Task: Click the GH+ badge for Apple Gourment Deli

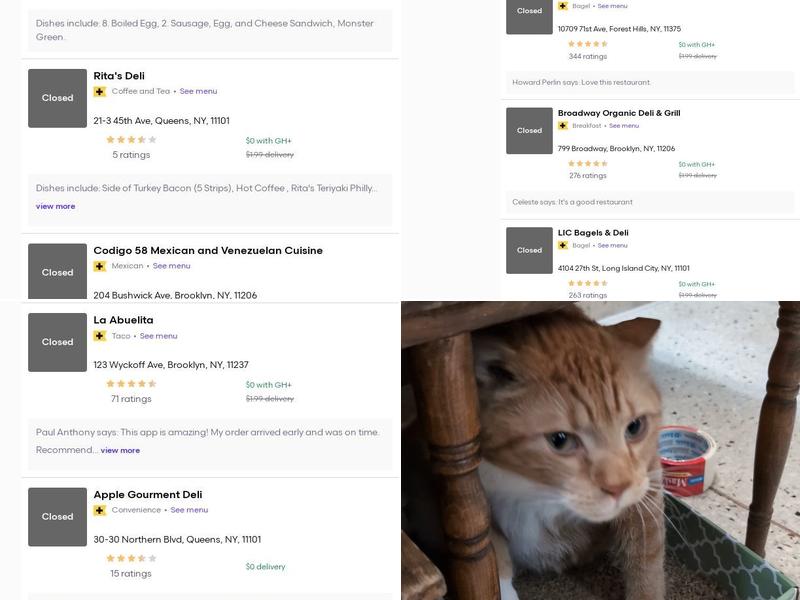Action: (x=100, y=510)
